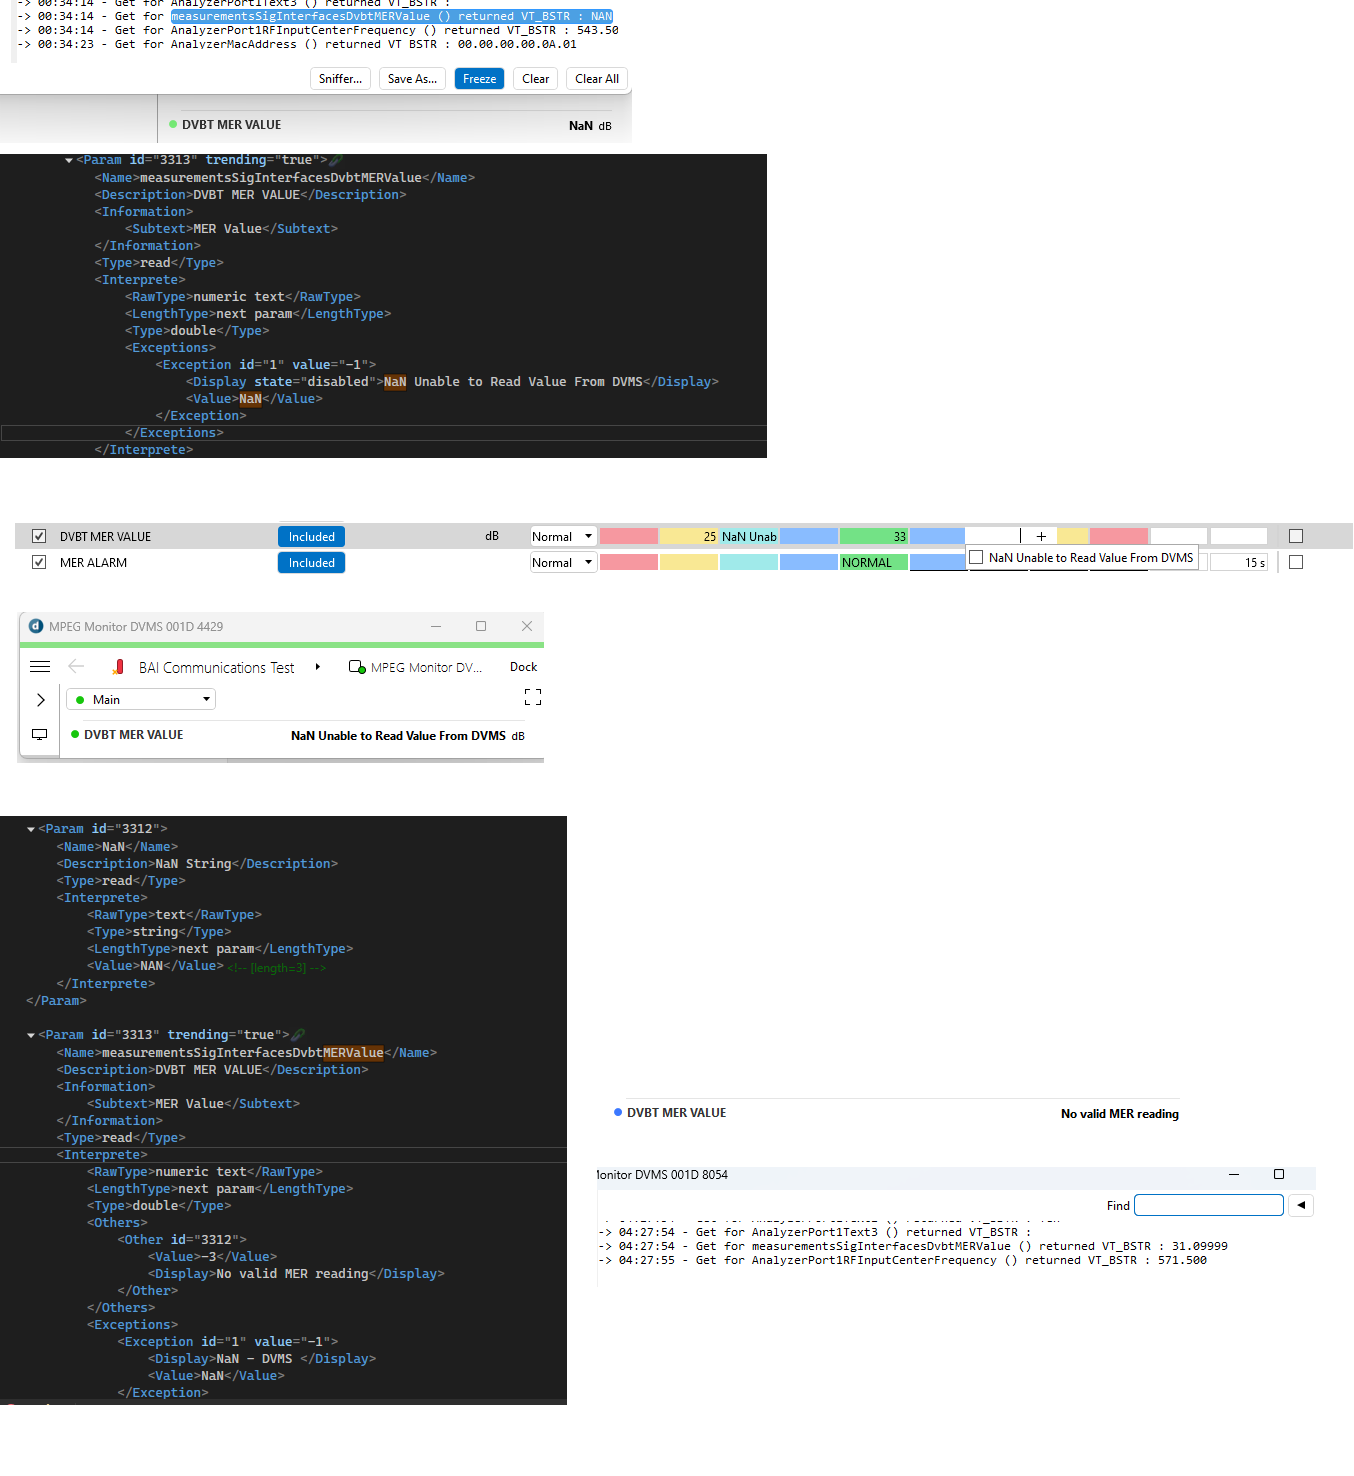Uncheck the MER ALARM row checkbox
Viewport: 1354px width, 1476px height.
(39, 563)
